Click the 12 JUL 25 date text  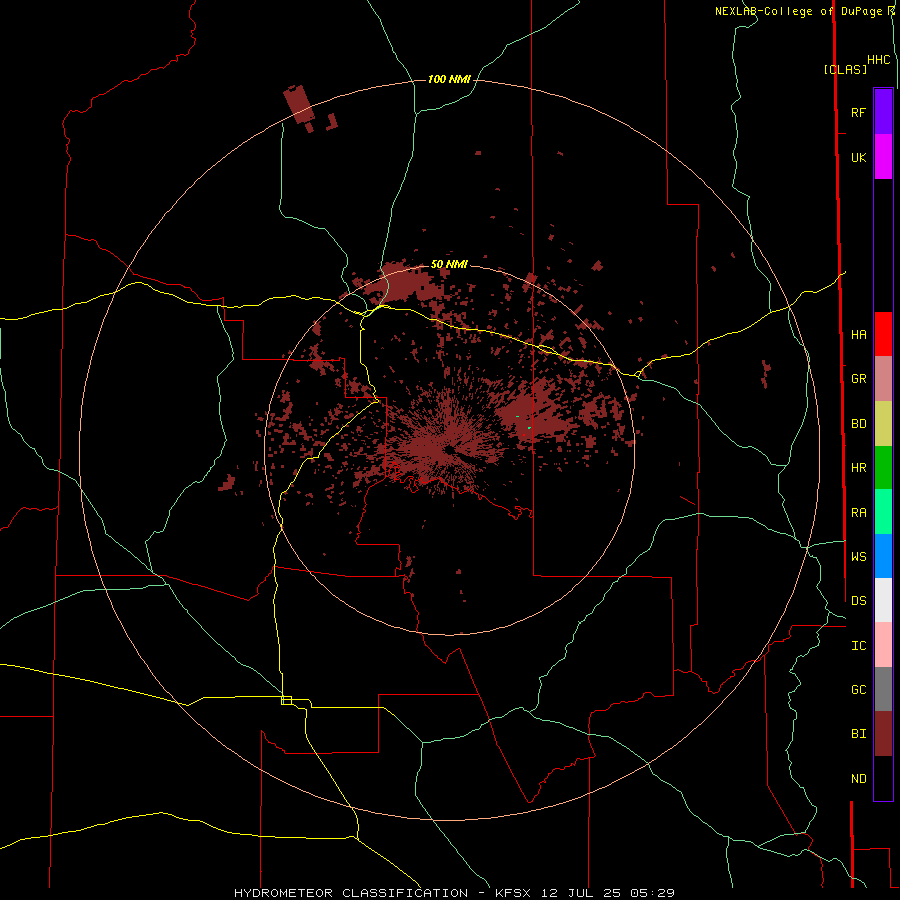pos(579,893)
